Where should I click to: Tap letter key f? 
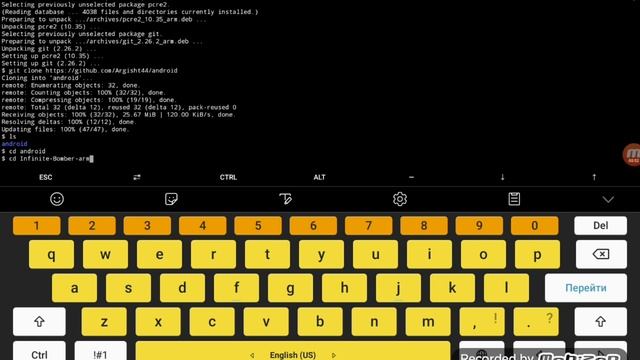[236, 288]
